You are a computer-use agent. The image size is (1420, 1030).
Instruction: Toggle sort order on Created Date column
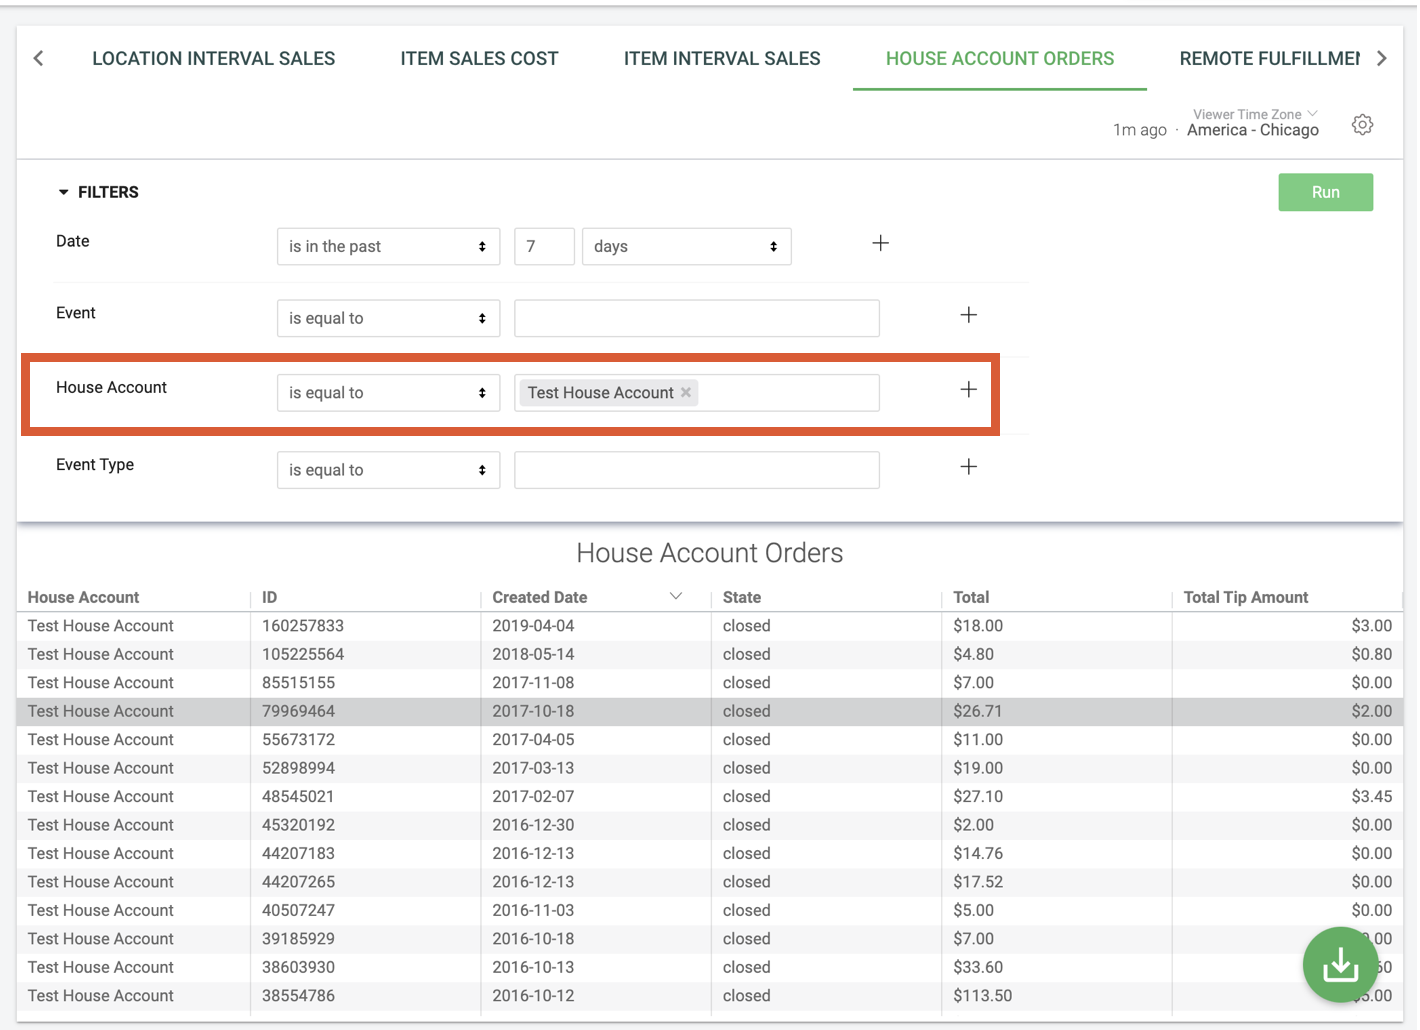[676, 596]
